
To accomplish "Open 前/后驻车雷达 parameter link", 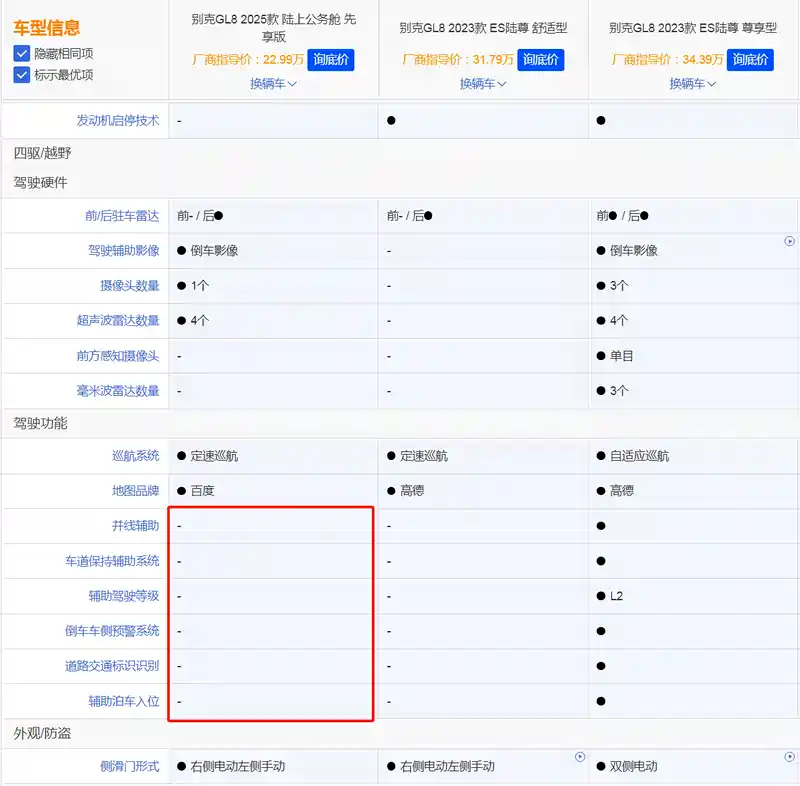I will [x=122, y=216].
